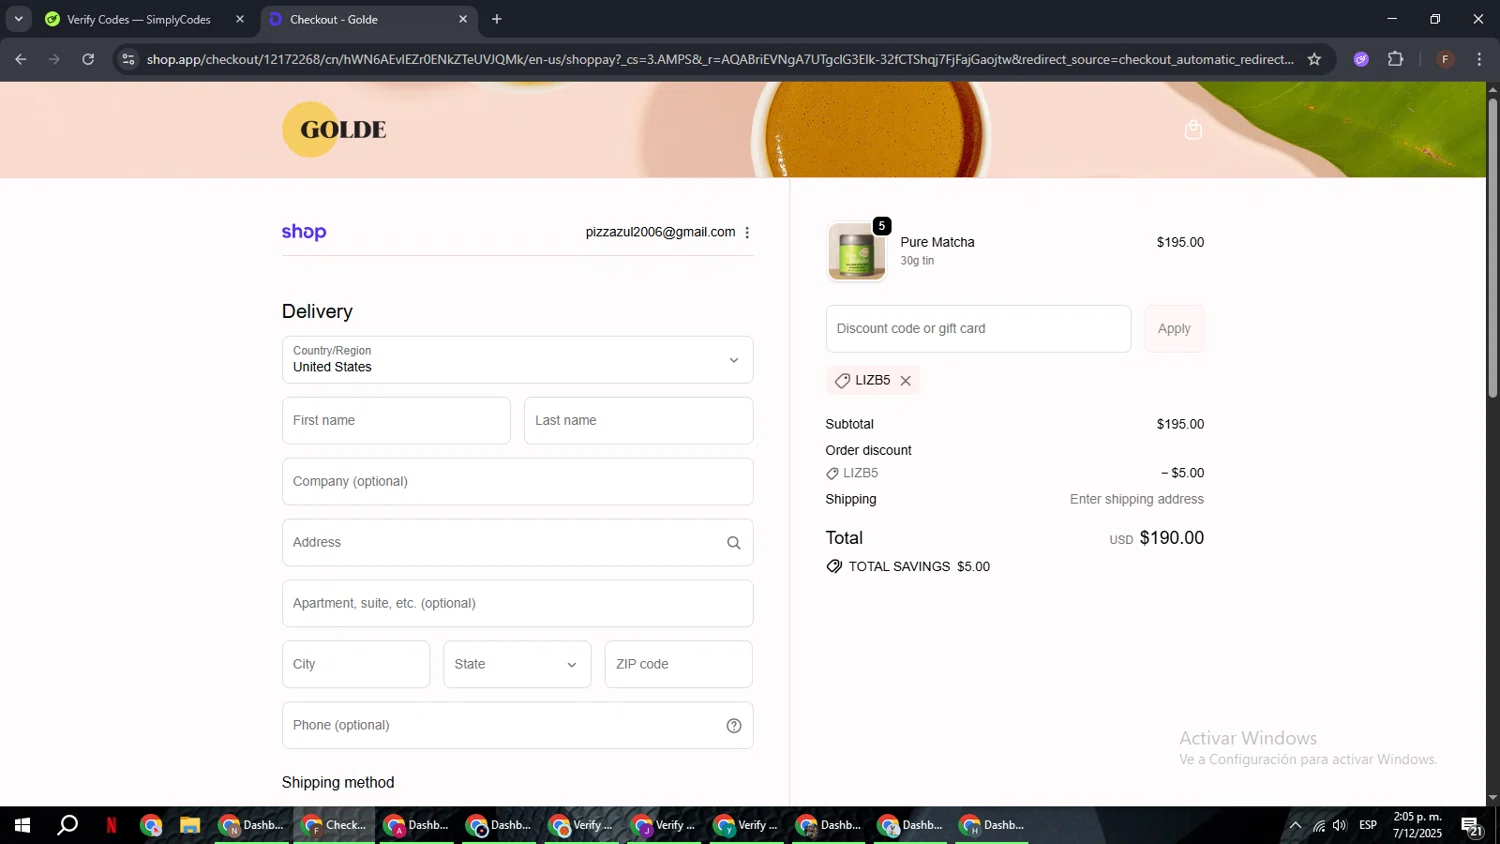
Task: View site information icon in address bar
Action: click(x=128, y=59)
